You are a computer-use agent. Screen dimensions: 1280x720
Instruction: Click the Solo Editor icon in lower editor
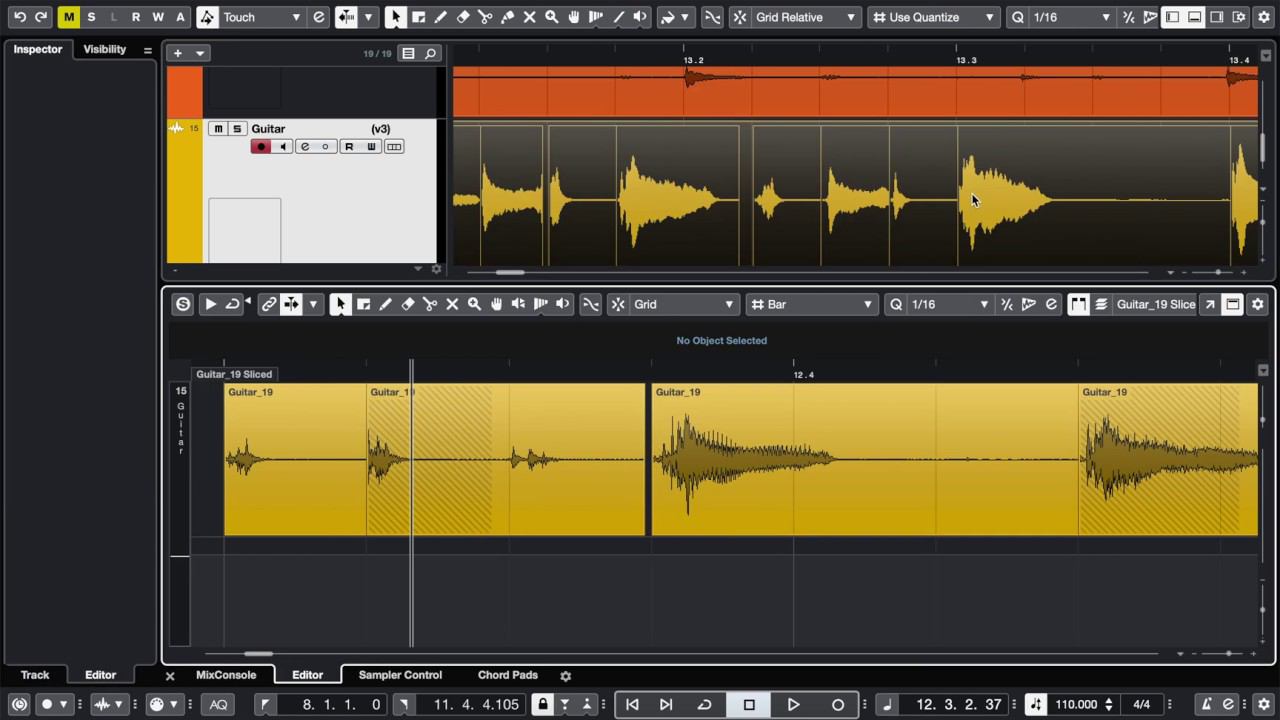click(183, 304)
